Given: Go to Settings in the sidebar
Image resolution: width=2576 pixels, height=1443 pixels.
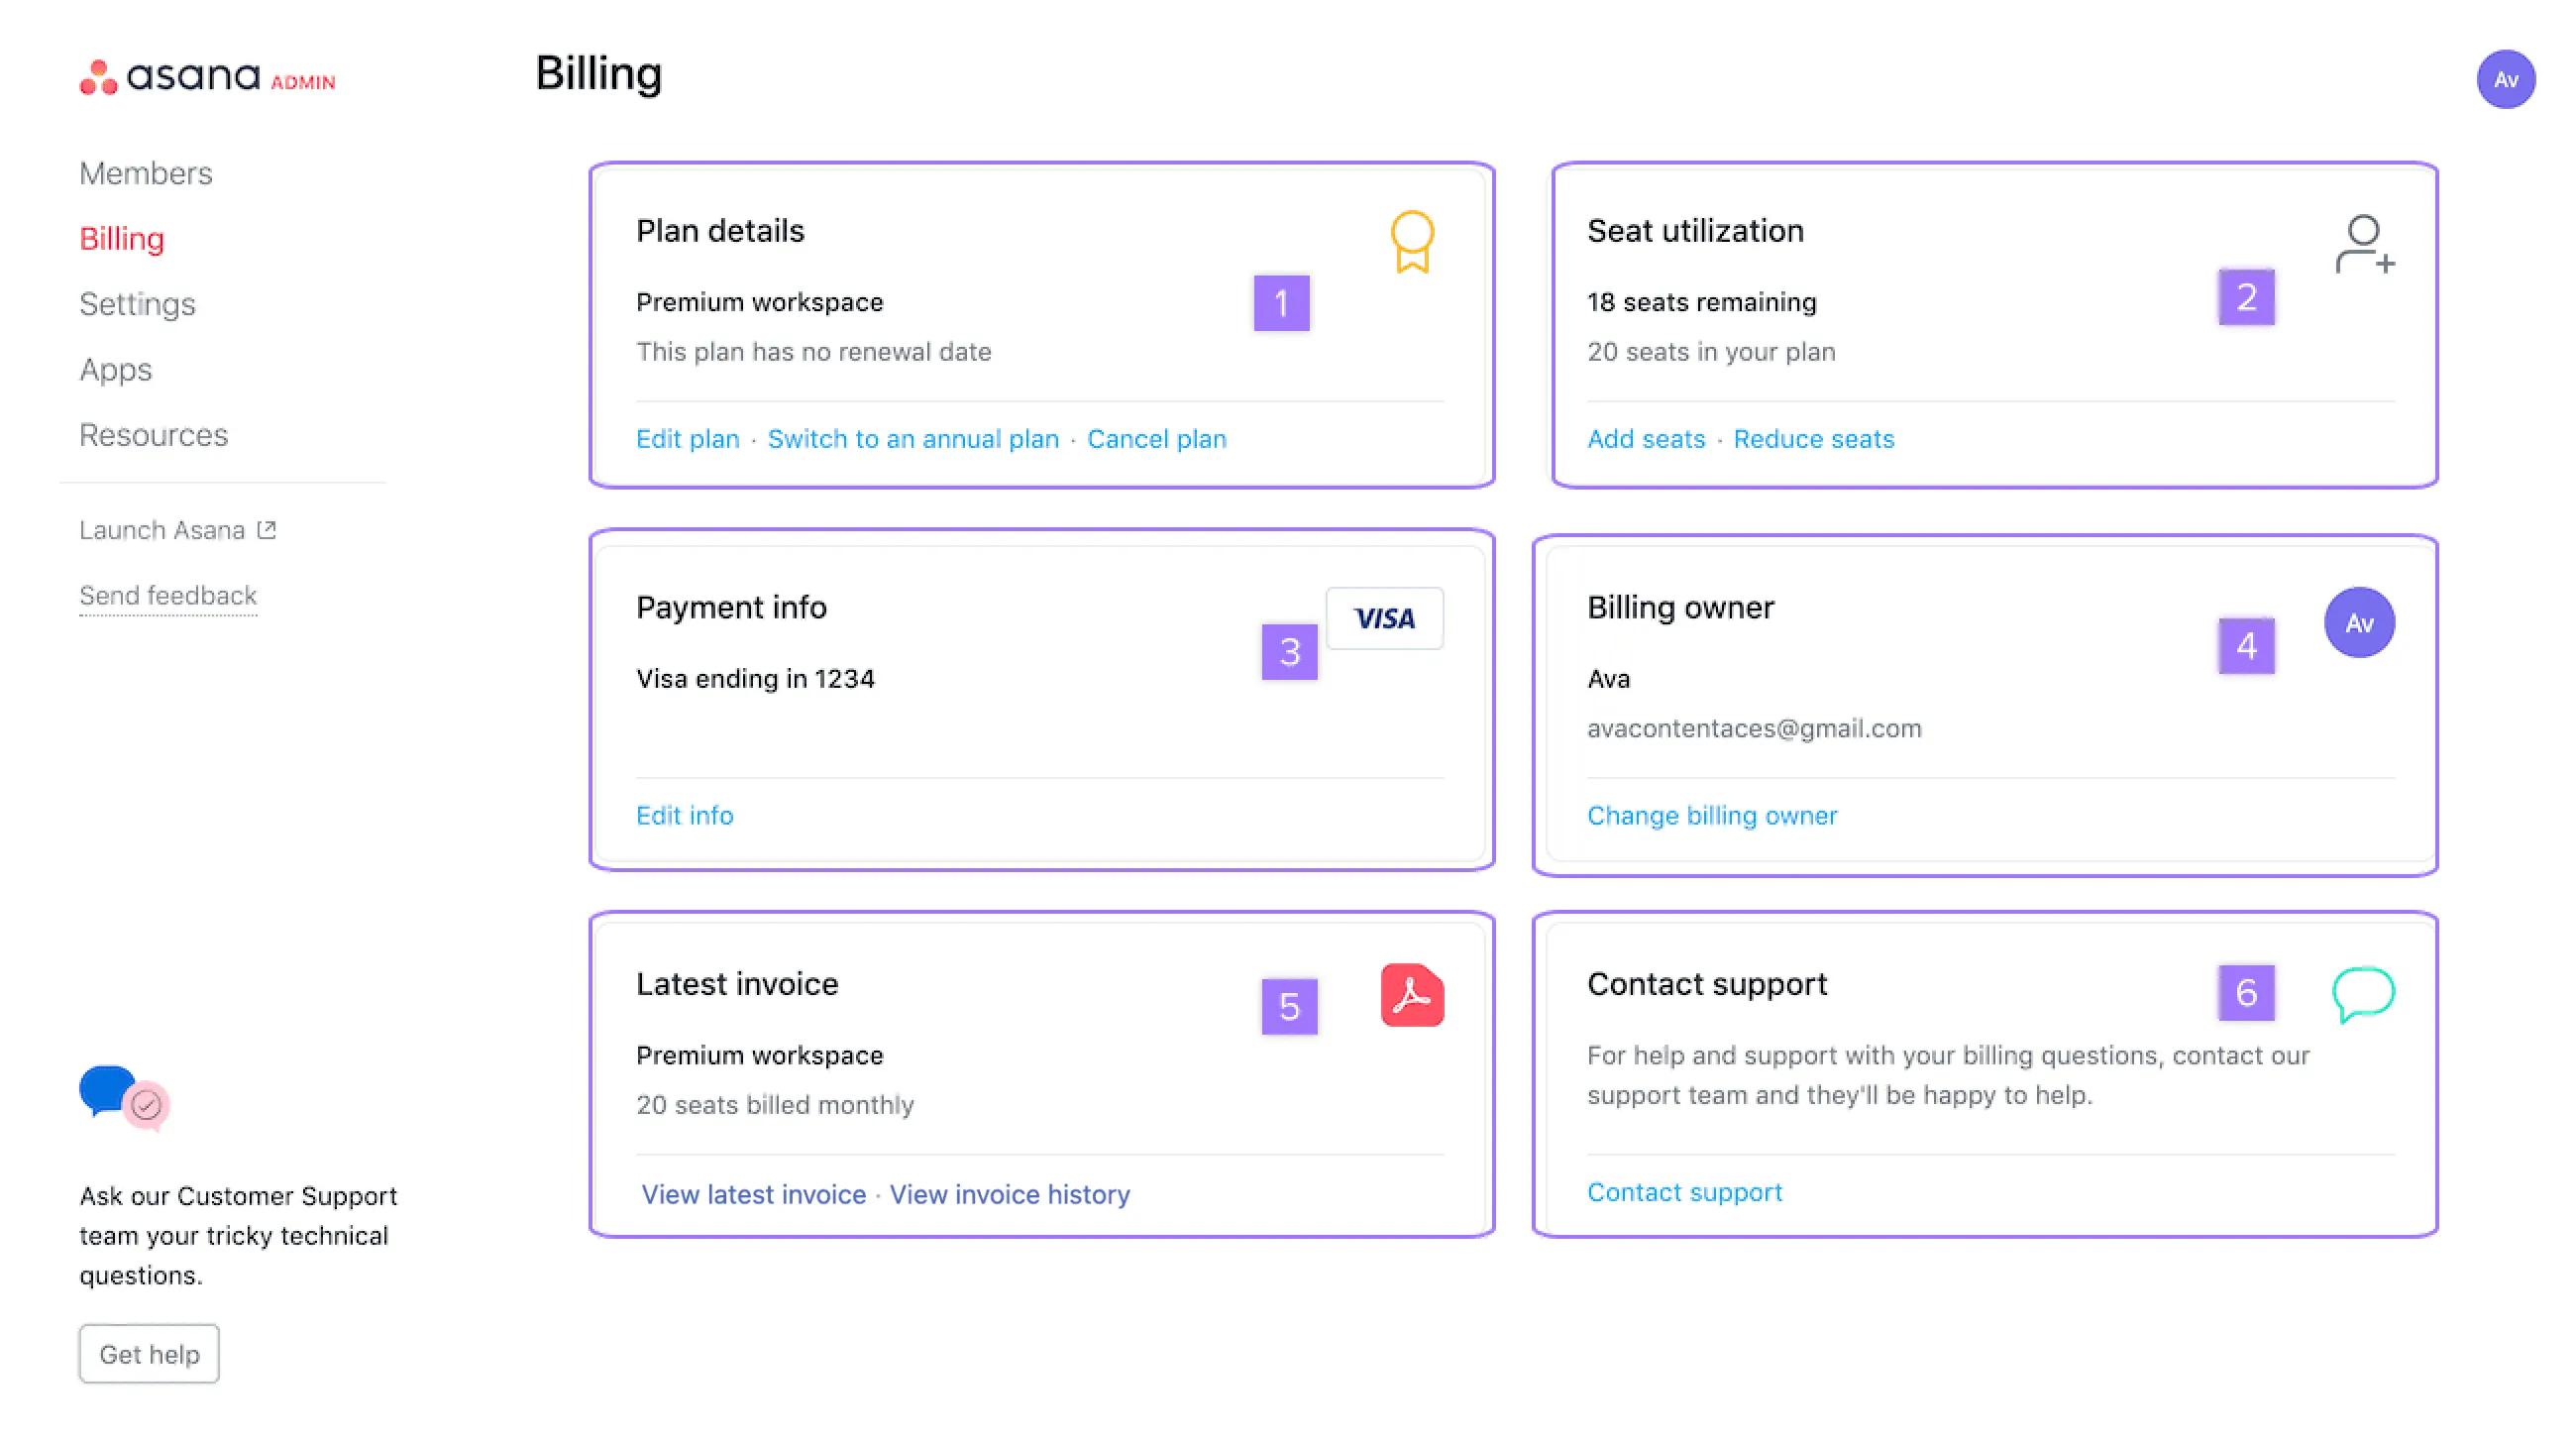Looking at the screenshot, I should (137, 304).
